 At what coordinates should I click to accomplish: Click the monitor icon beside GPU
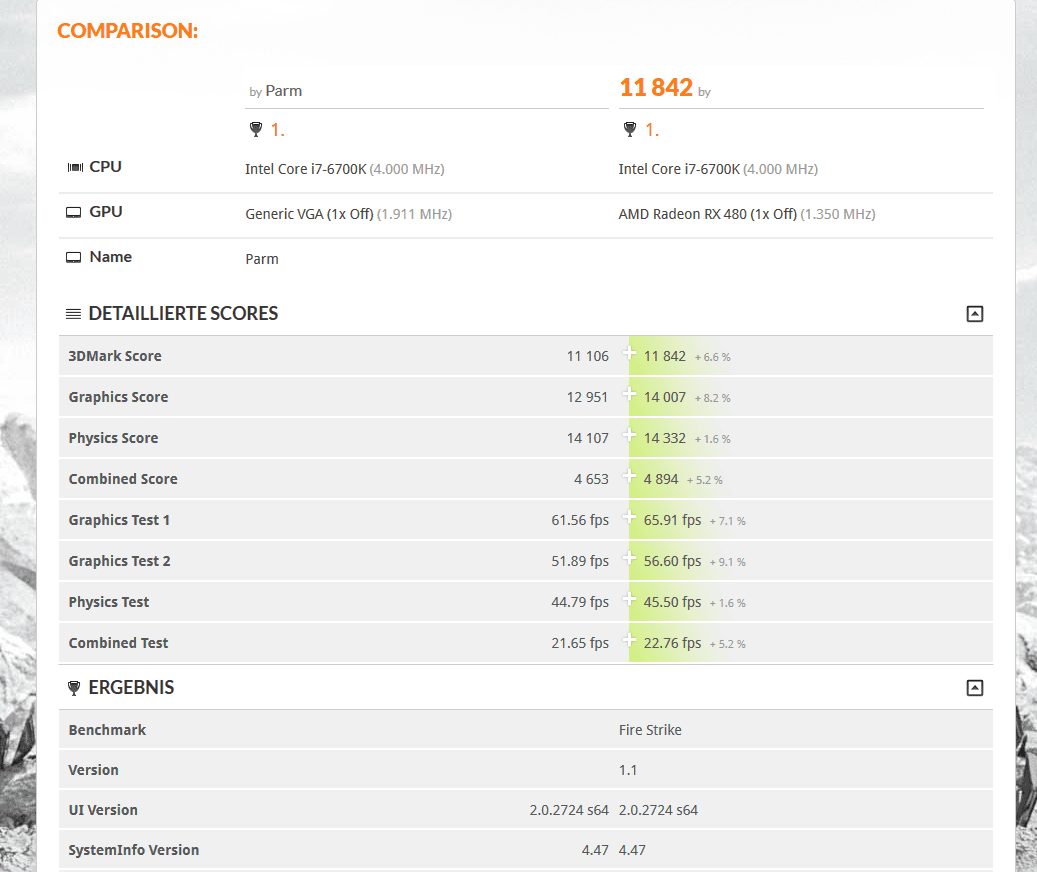click(73, 212)
